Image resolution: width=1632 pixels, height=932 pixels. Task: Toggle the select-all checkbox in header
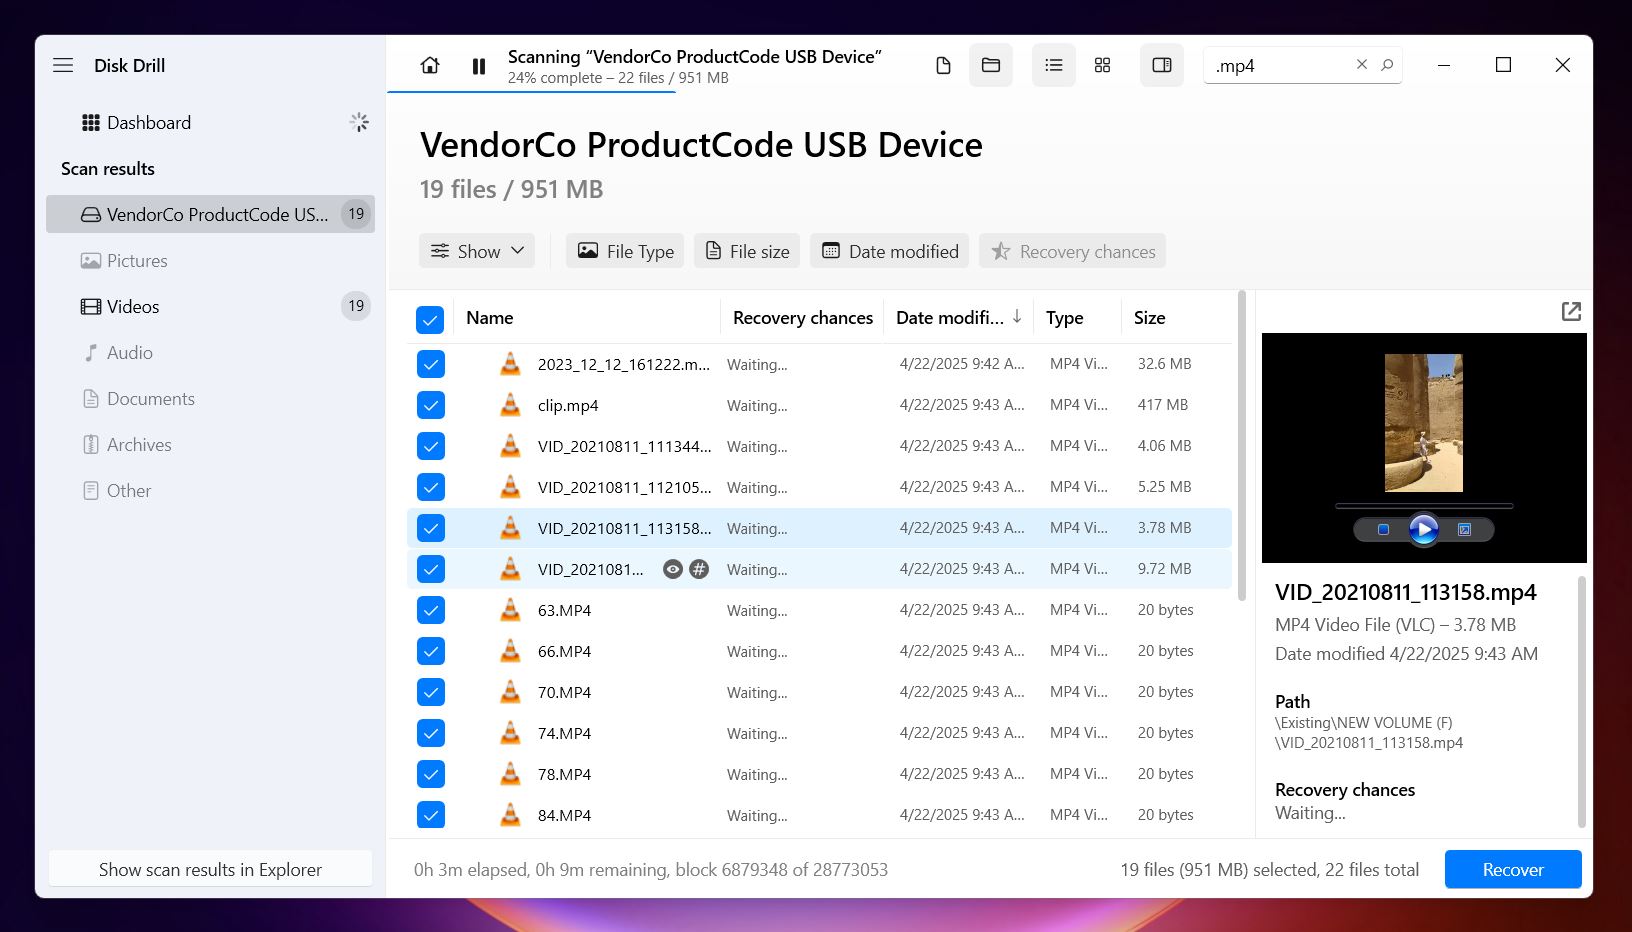click(x=430, y=319)
